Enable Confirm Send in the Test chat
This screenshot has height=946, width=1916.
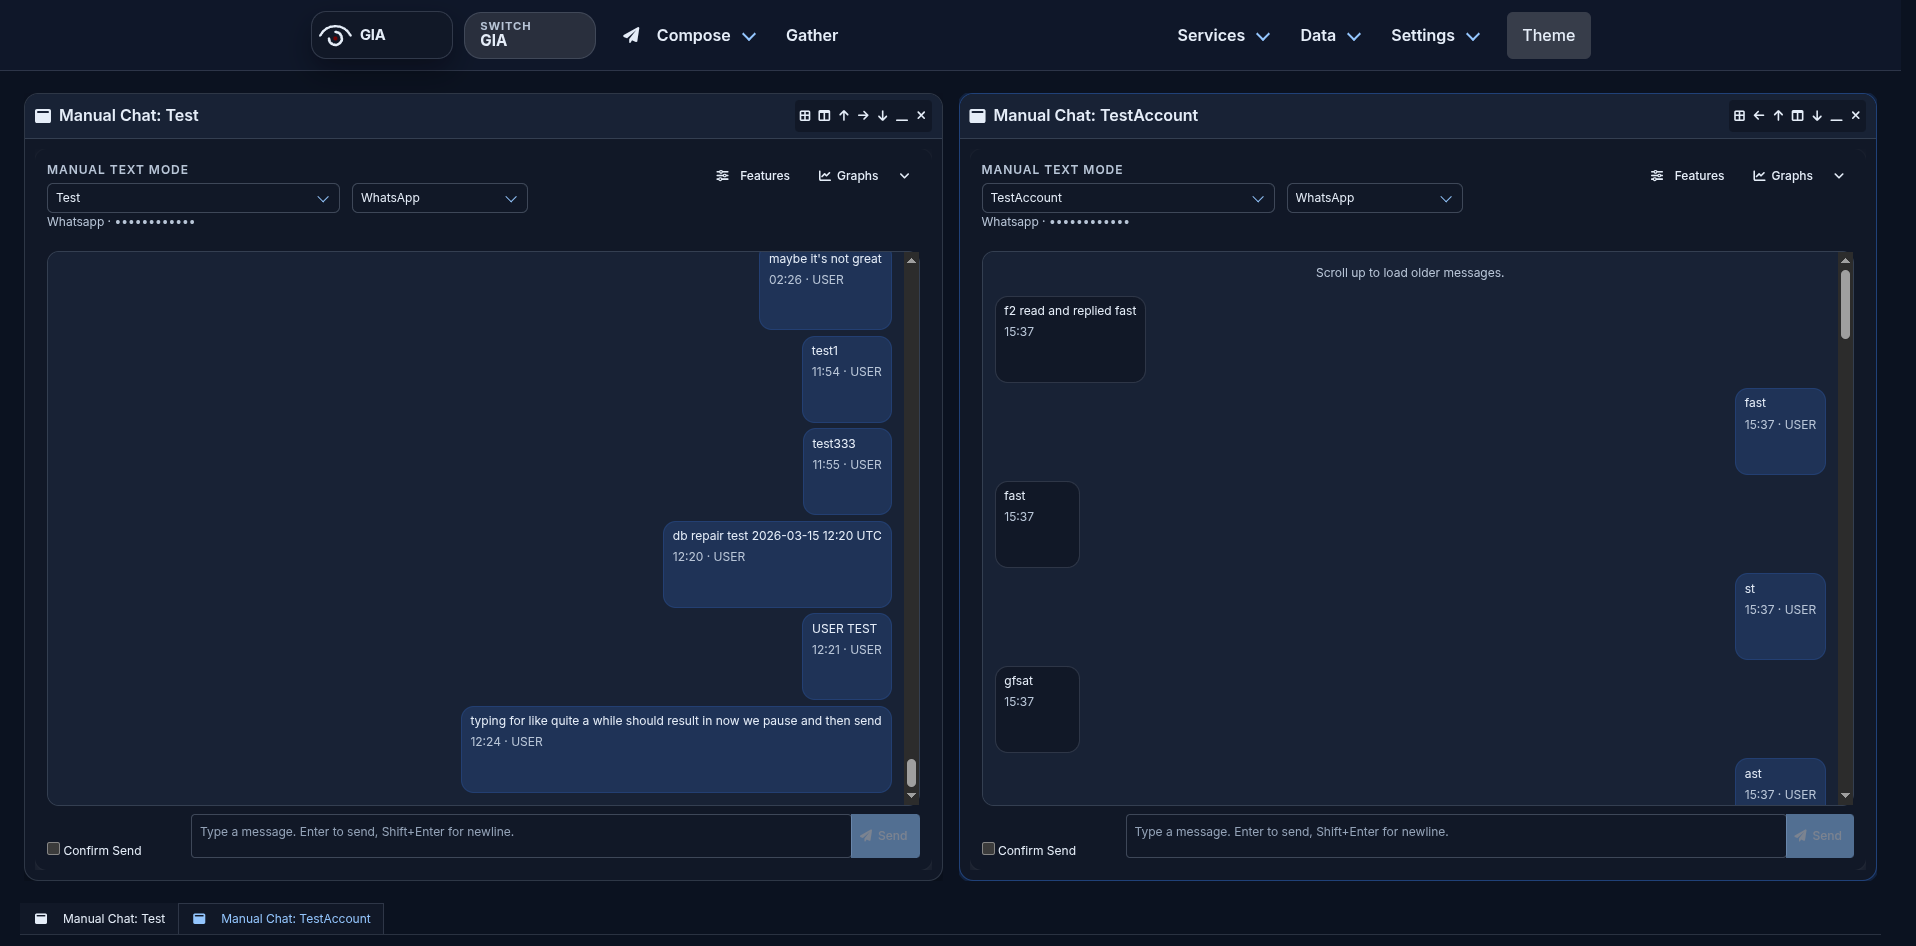(x=53, y=848)
